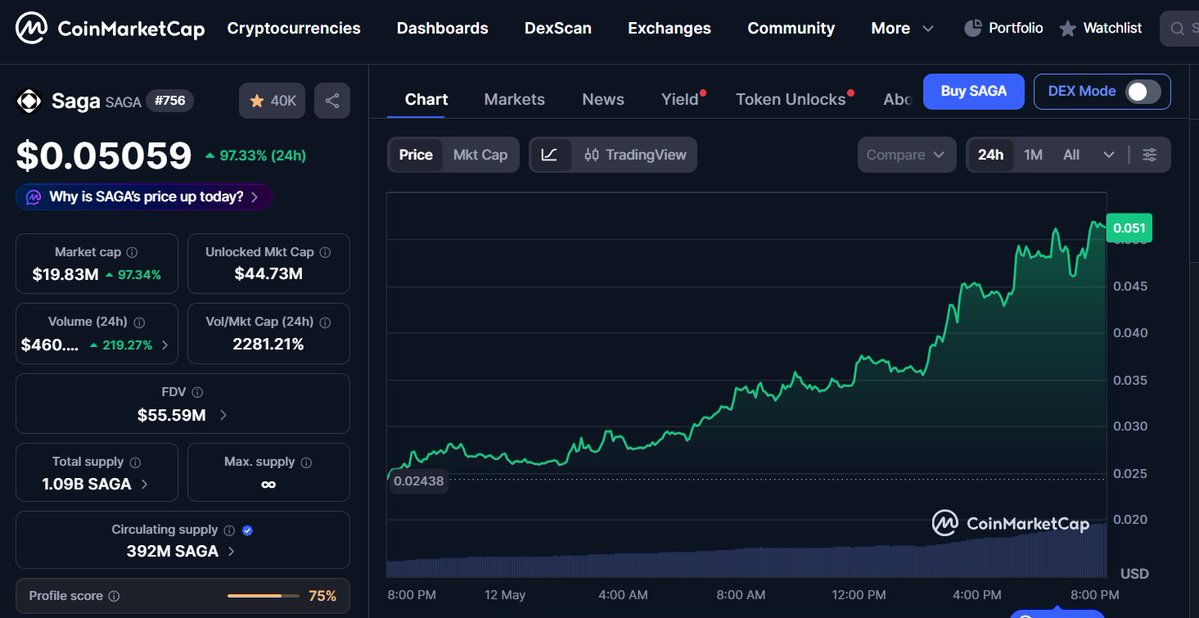
Task: Select Price chart view
Action: (x=416, y=154)
